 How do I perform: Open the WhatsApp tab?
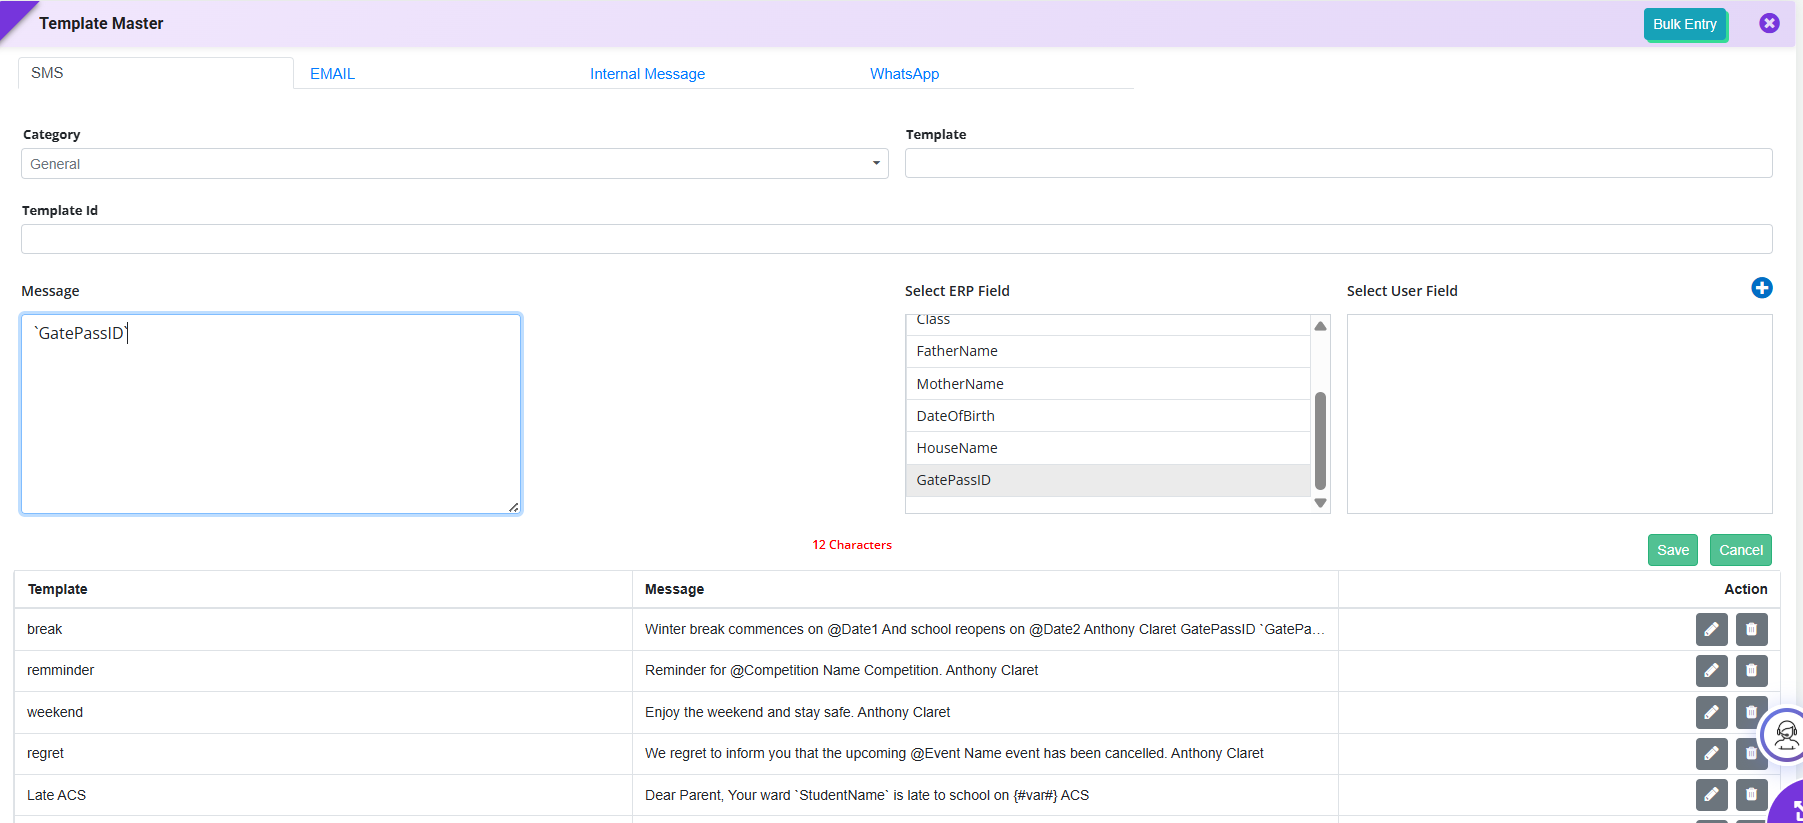pos(904,74)
